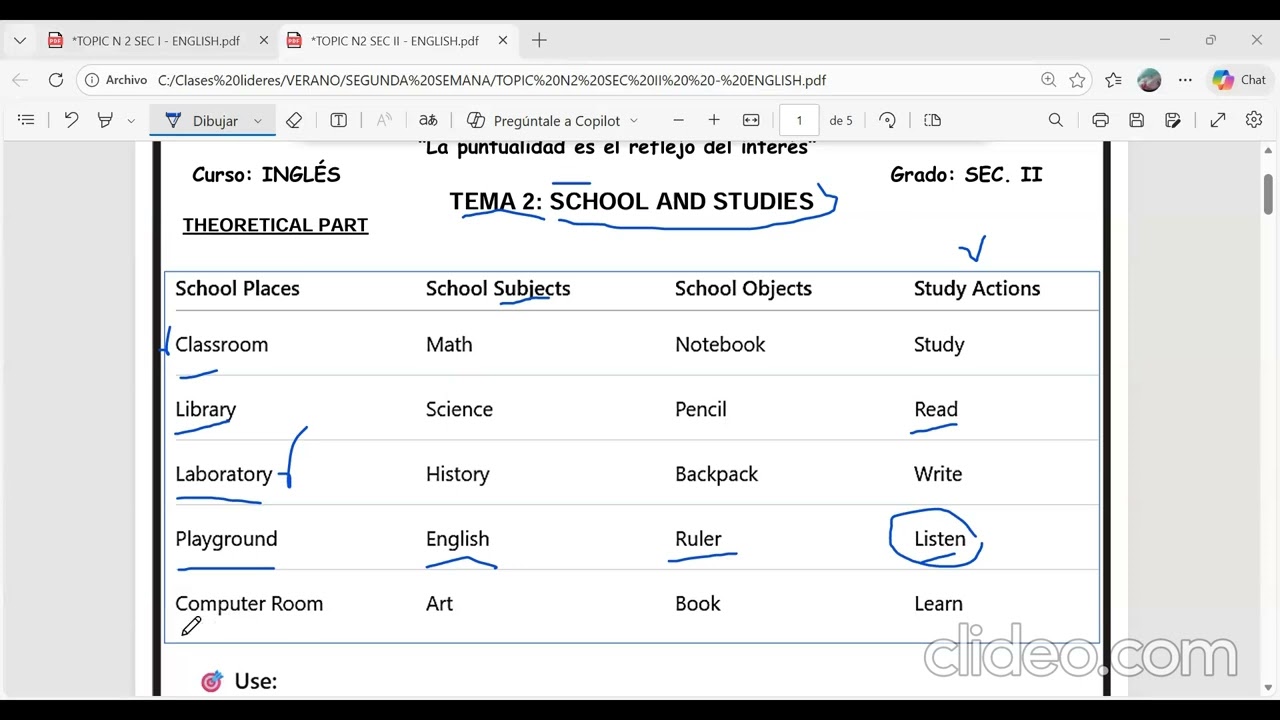Select the eraser tool
This screenshot has width=1280, height=720.
point(294,120)
